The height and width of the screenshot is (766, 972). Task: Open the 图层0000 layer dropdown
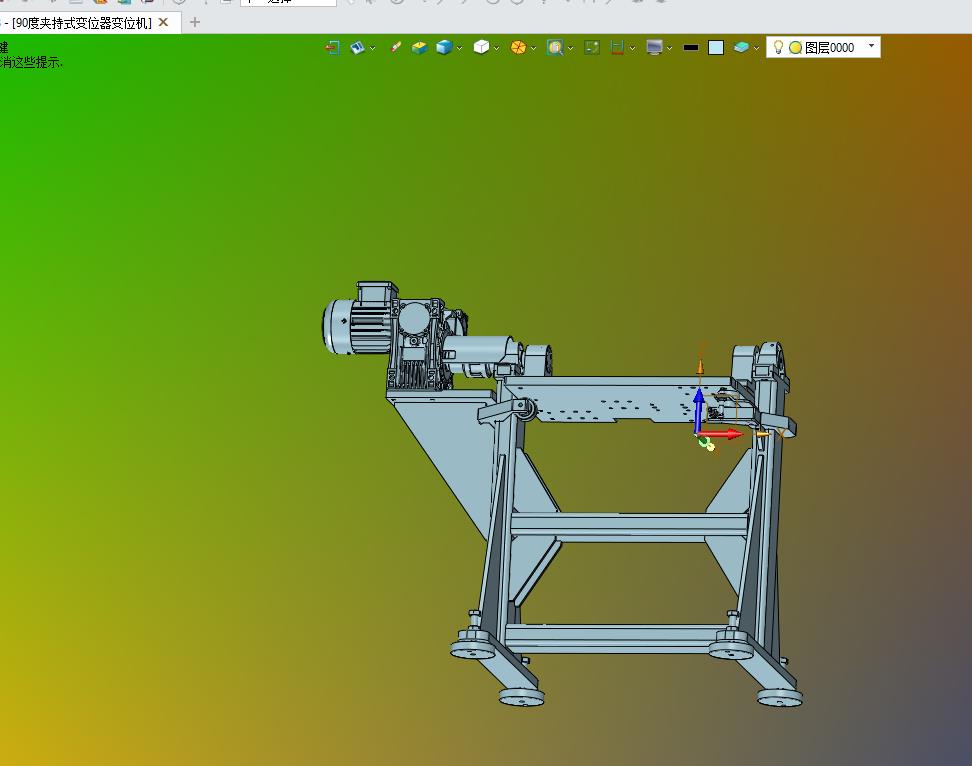(x=871, y=46)
